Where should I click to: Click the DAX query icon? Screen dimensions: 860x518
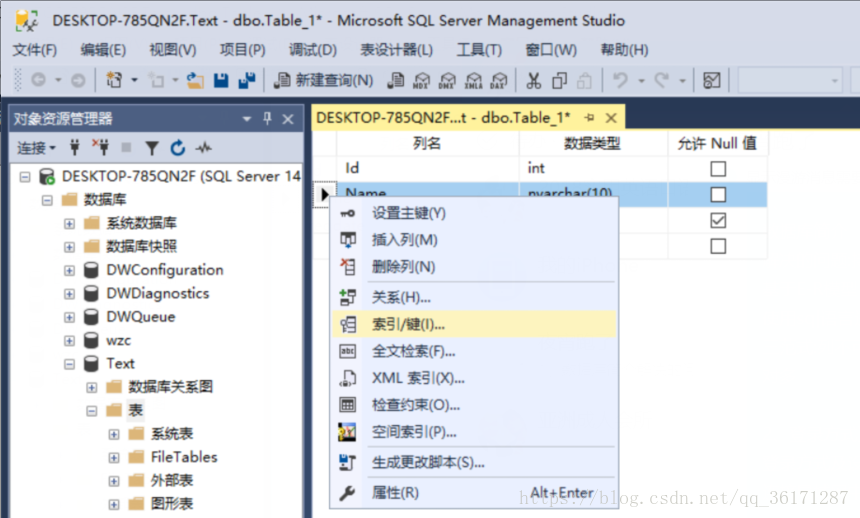pos(499,81)
